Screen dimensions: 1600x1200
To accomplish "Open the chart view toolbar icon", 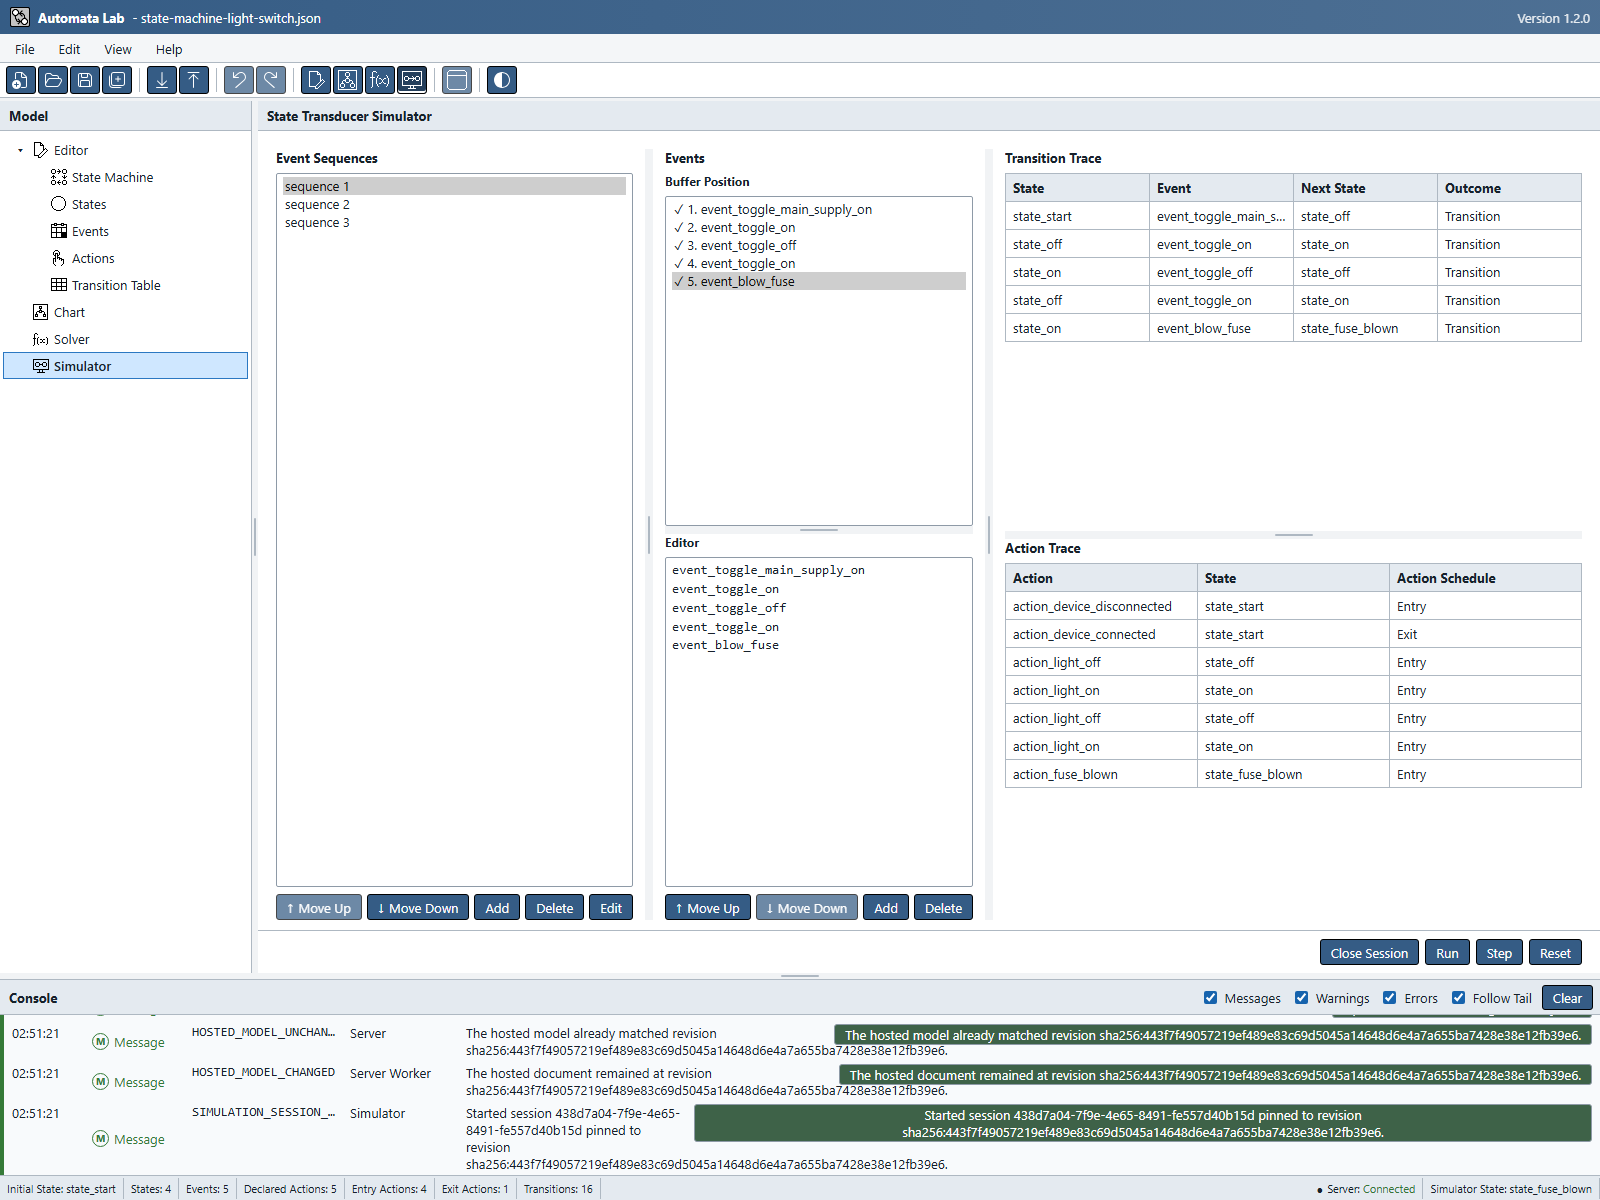I will click(347, 80).
